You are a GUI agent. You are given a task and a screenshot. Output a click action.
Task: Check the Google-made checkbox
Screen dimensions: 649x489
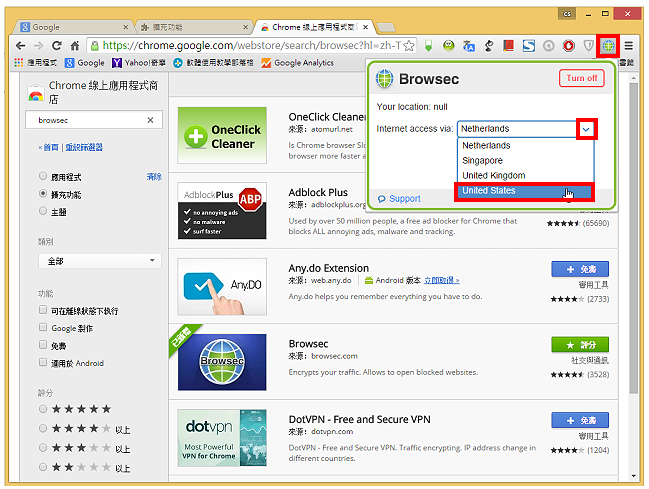click(43, 327)
